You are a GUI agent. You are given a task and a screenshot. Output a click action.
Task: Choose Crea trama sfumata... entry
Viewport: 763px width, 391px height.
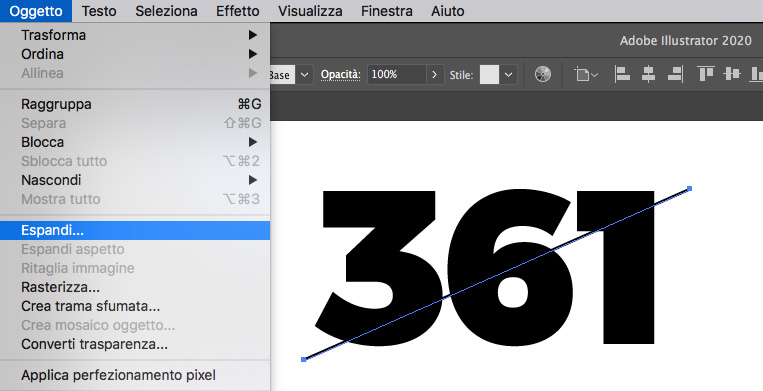(135, 306)
